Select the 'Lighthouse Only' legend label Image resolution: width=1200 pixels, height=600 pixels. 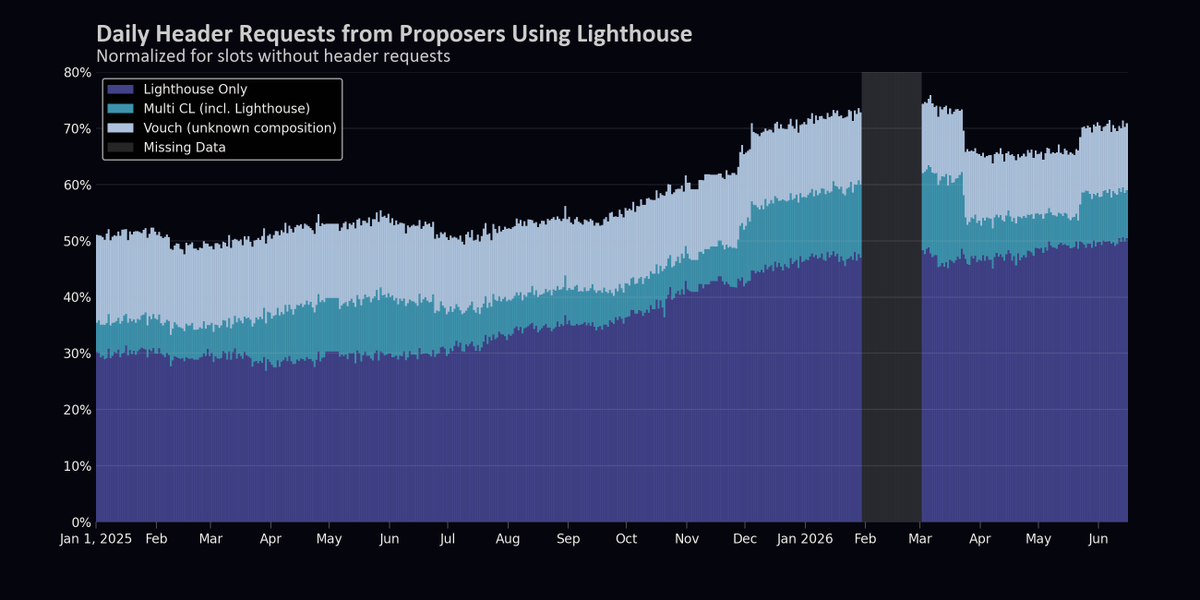pos(195,90)
